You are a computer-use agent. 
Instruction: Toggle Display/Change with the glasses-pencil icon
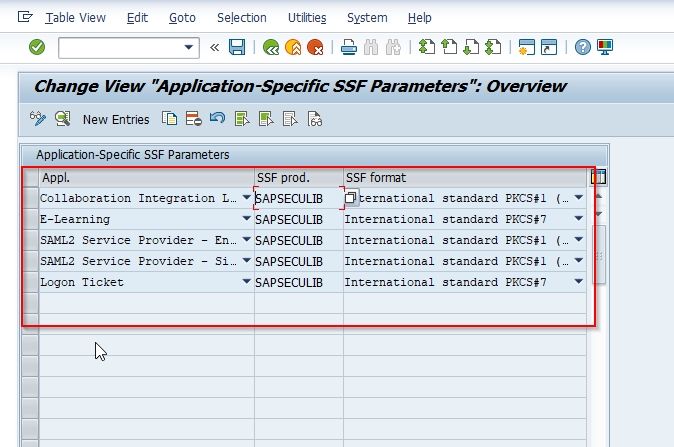[38, 118]
